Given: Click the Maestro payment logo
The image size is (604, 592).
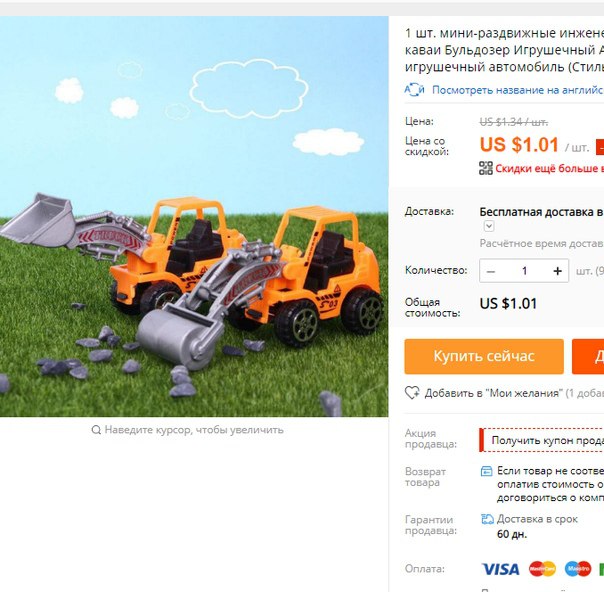Looking at the screenshot, I should (x=578, y=569).
